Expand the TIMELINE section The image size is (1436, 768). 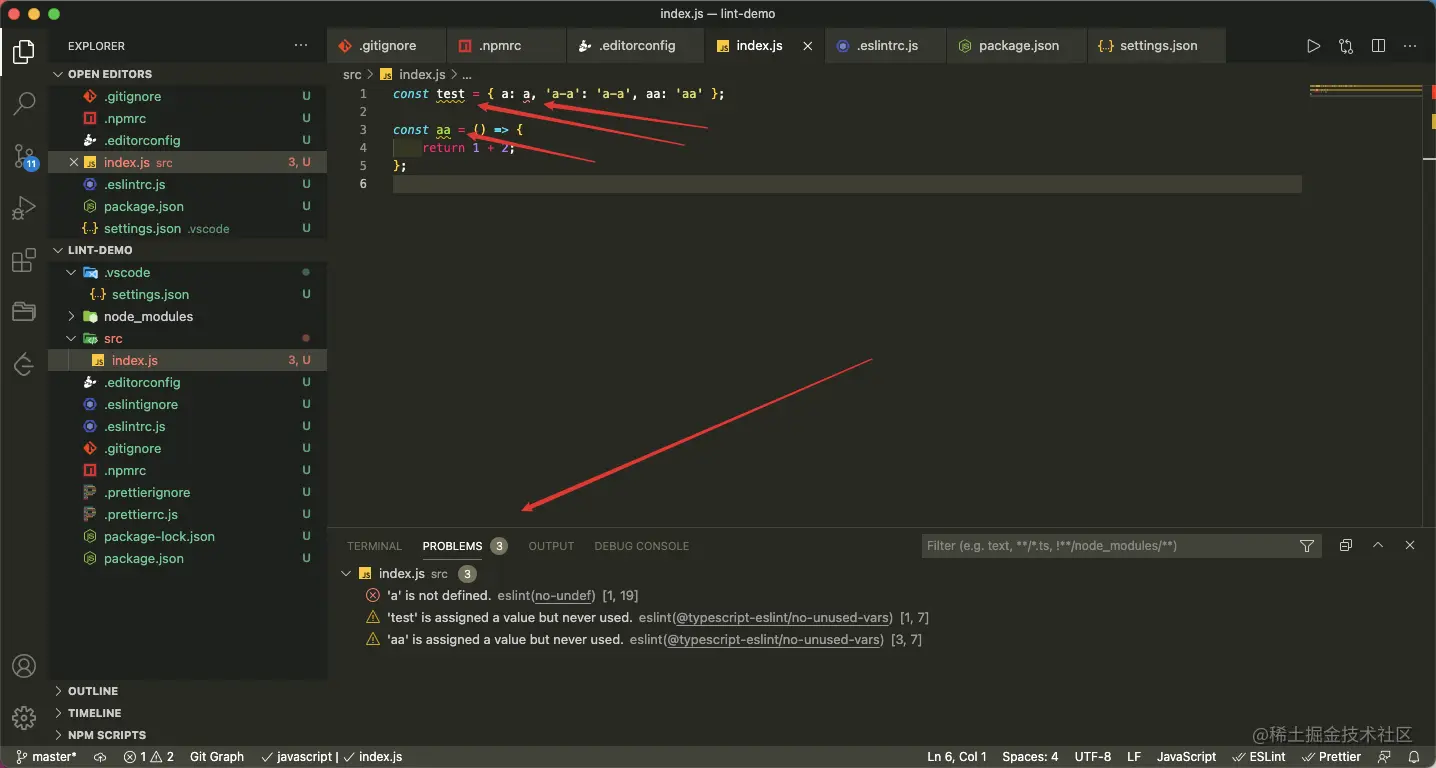95,713
